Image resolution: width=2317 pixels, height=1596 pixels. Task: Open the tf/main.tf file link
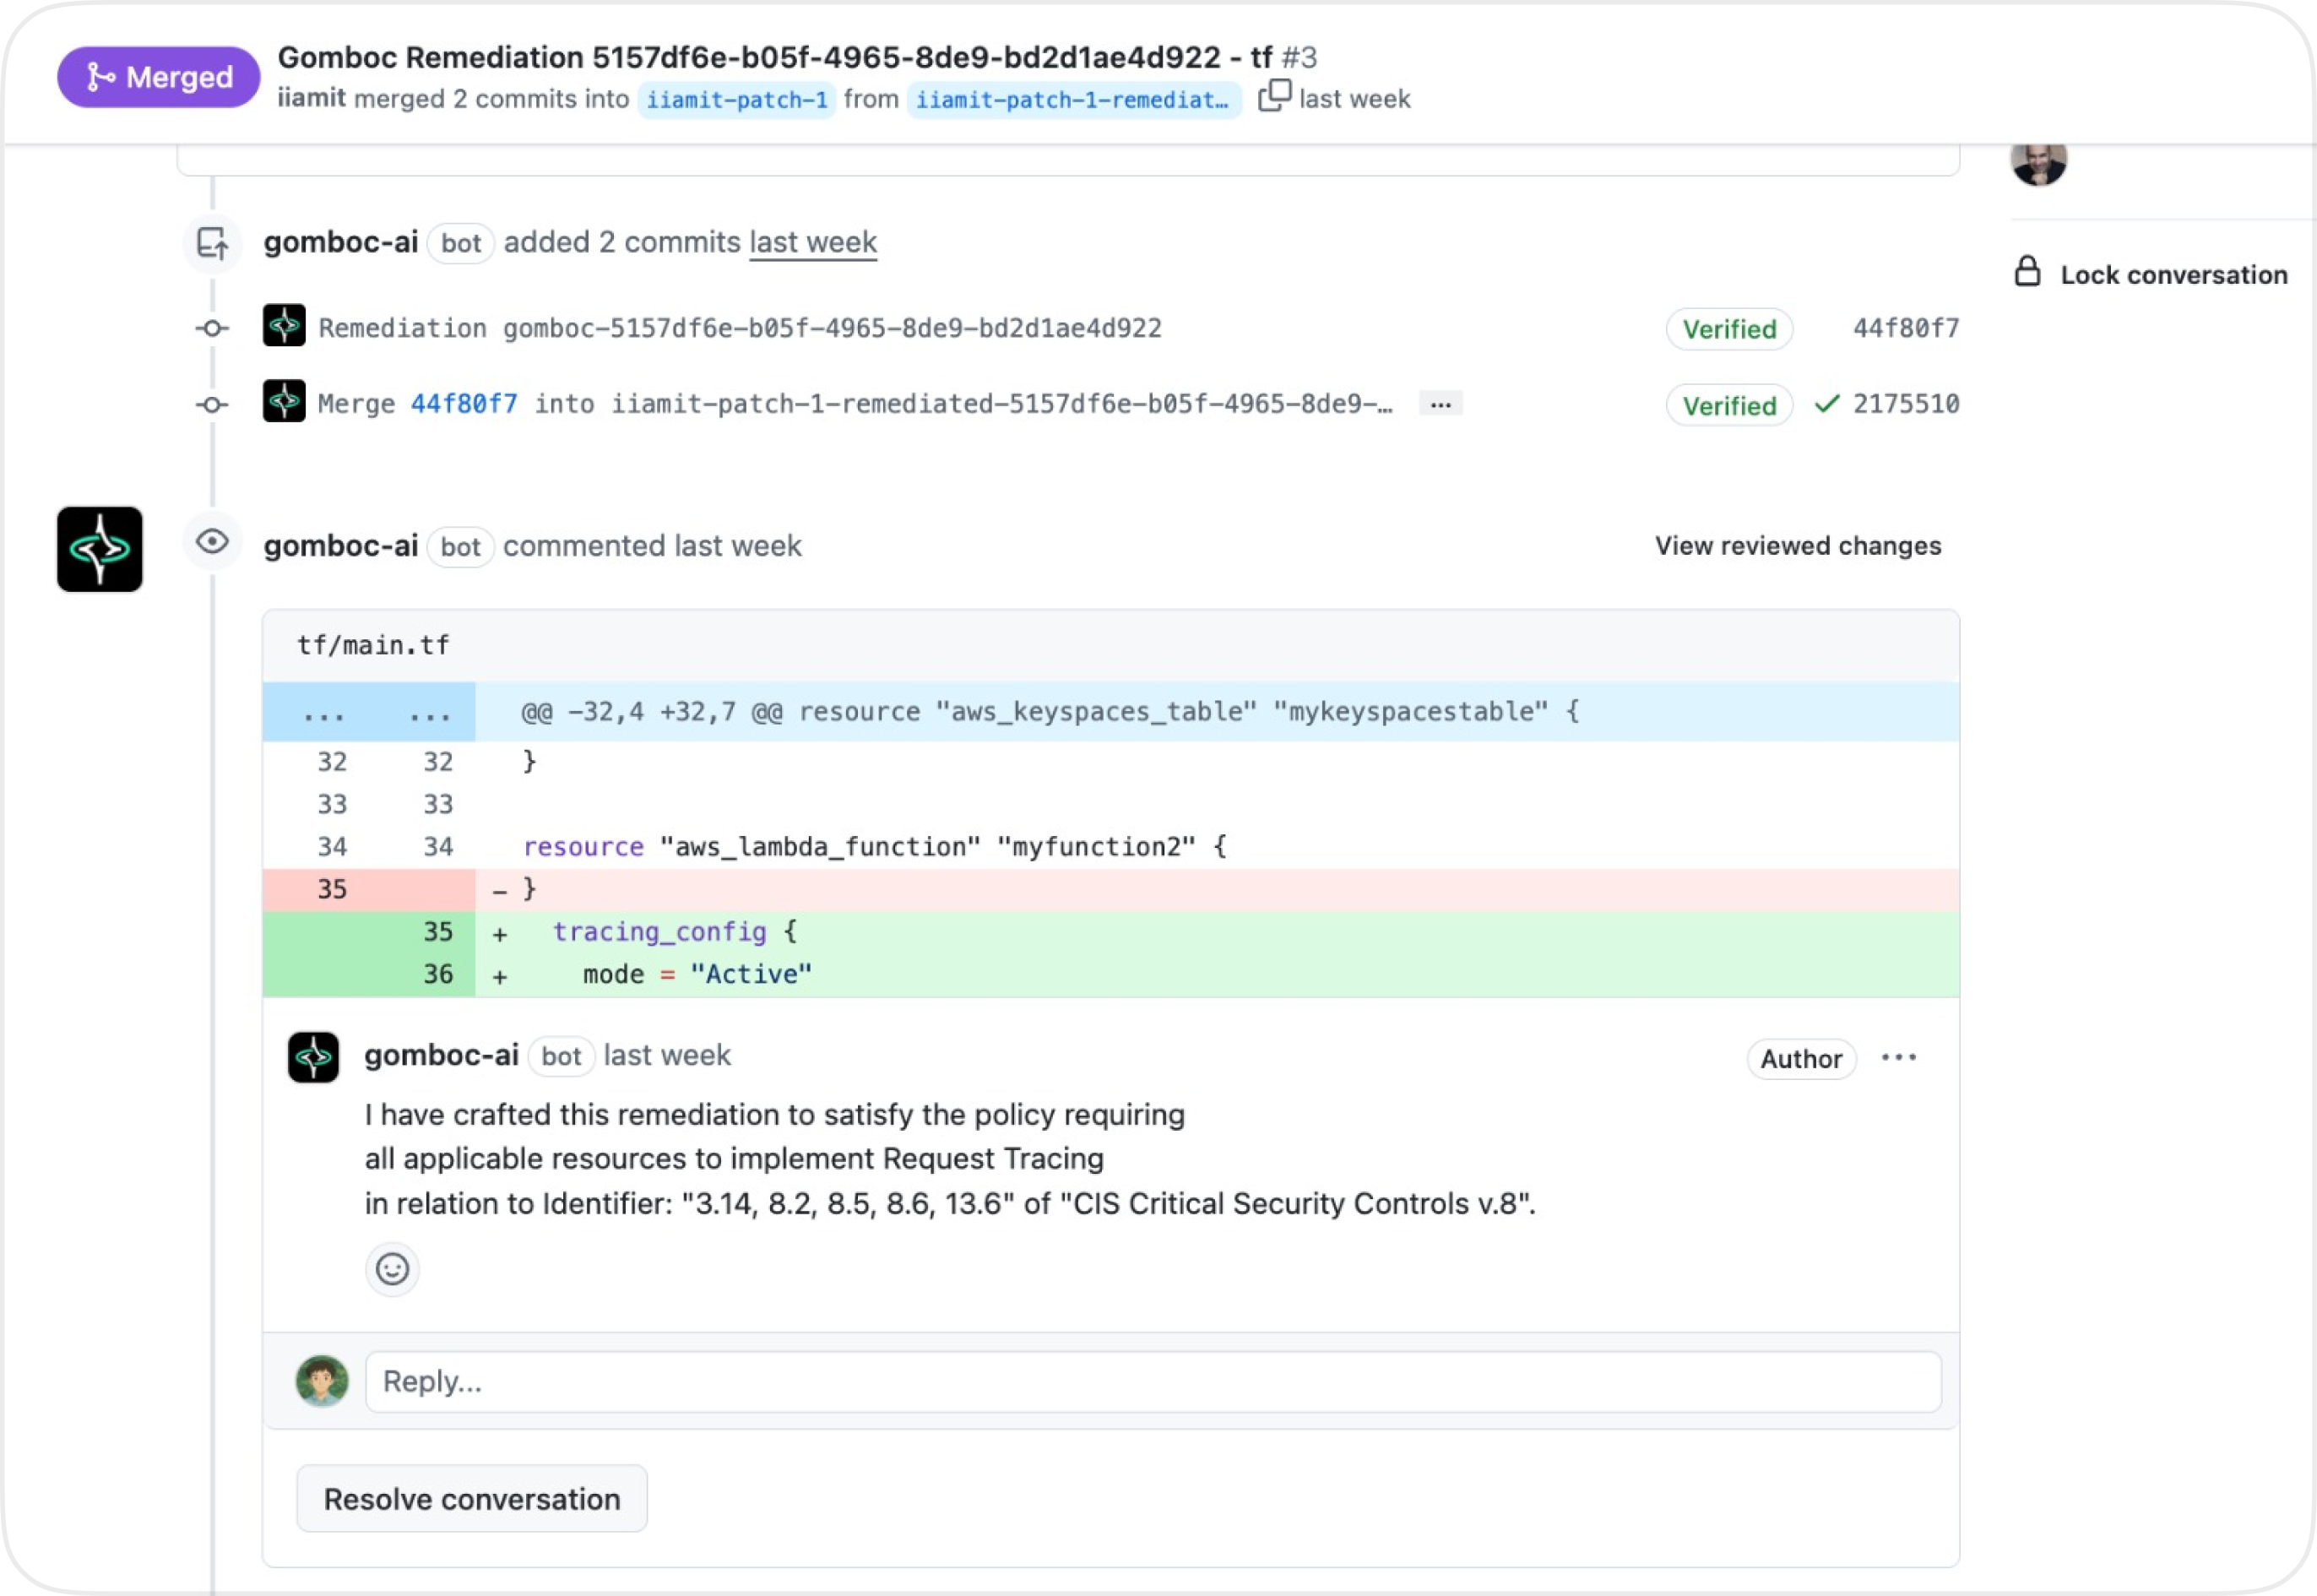point(373,646)
